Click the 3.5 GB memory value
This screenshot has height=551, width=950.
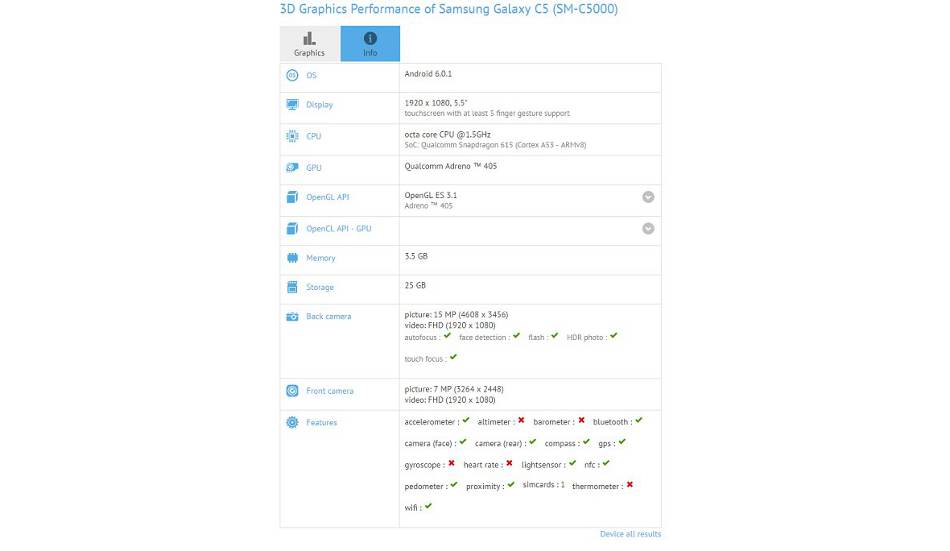pos(416,256)
